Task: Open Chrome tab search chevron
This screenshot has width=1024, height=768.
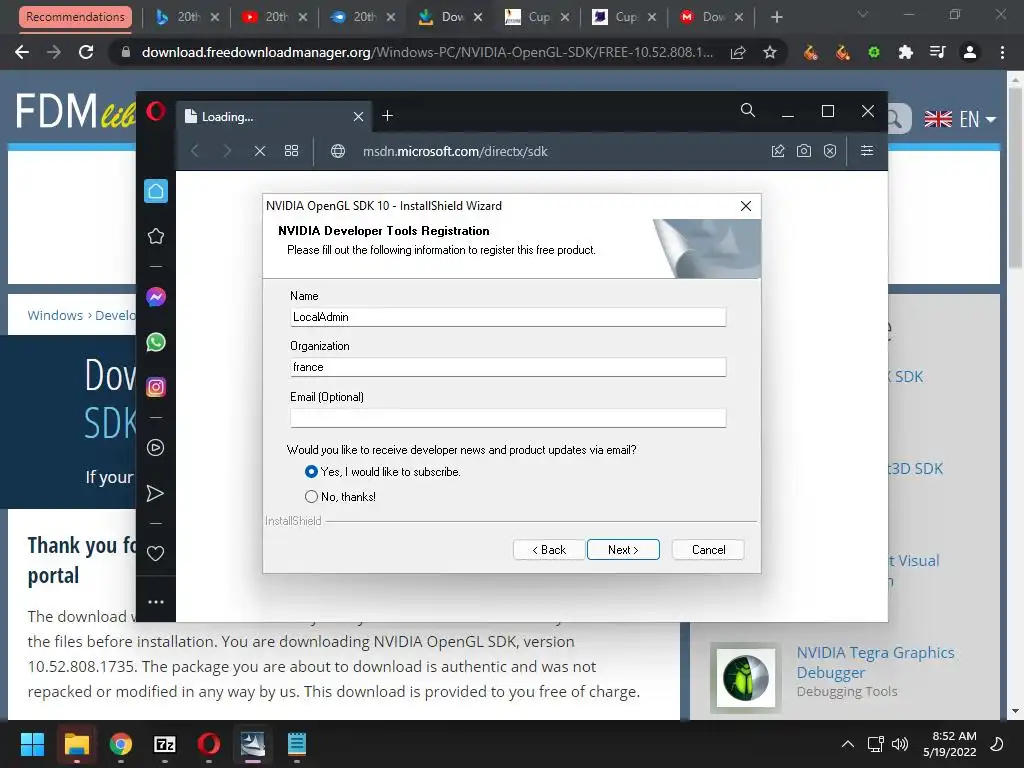Action: coord(863,14)
